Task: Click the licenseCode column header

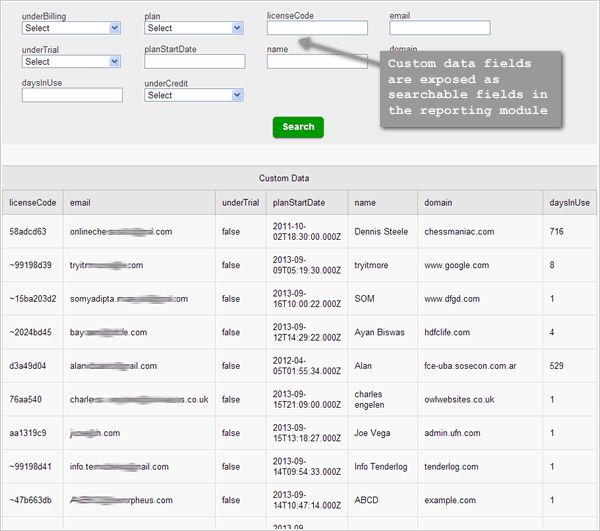Action: [x=33, y=203]
